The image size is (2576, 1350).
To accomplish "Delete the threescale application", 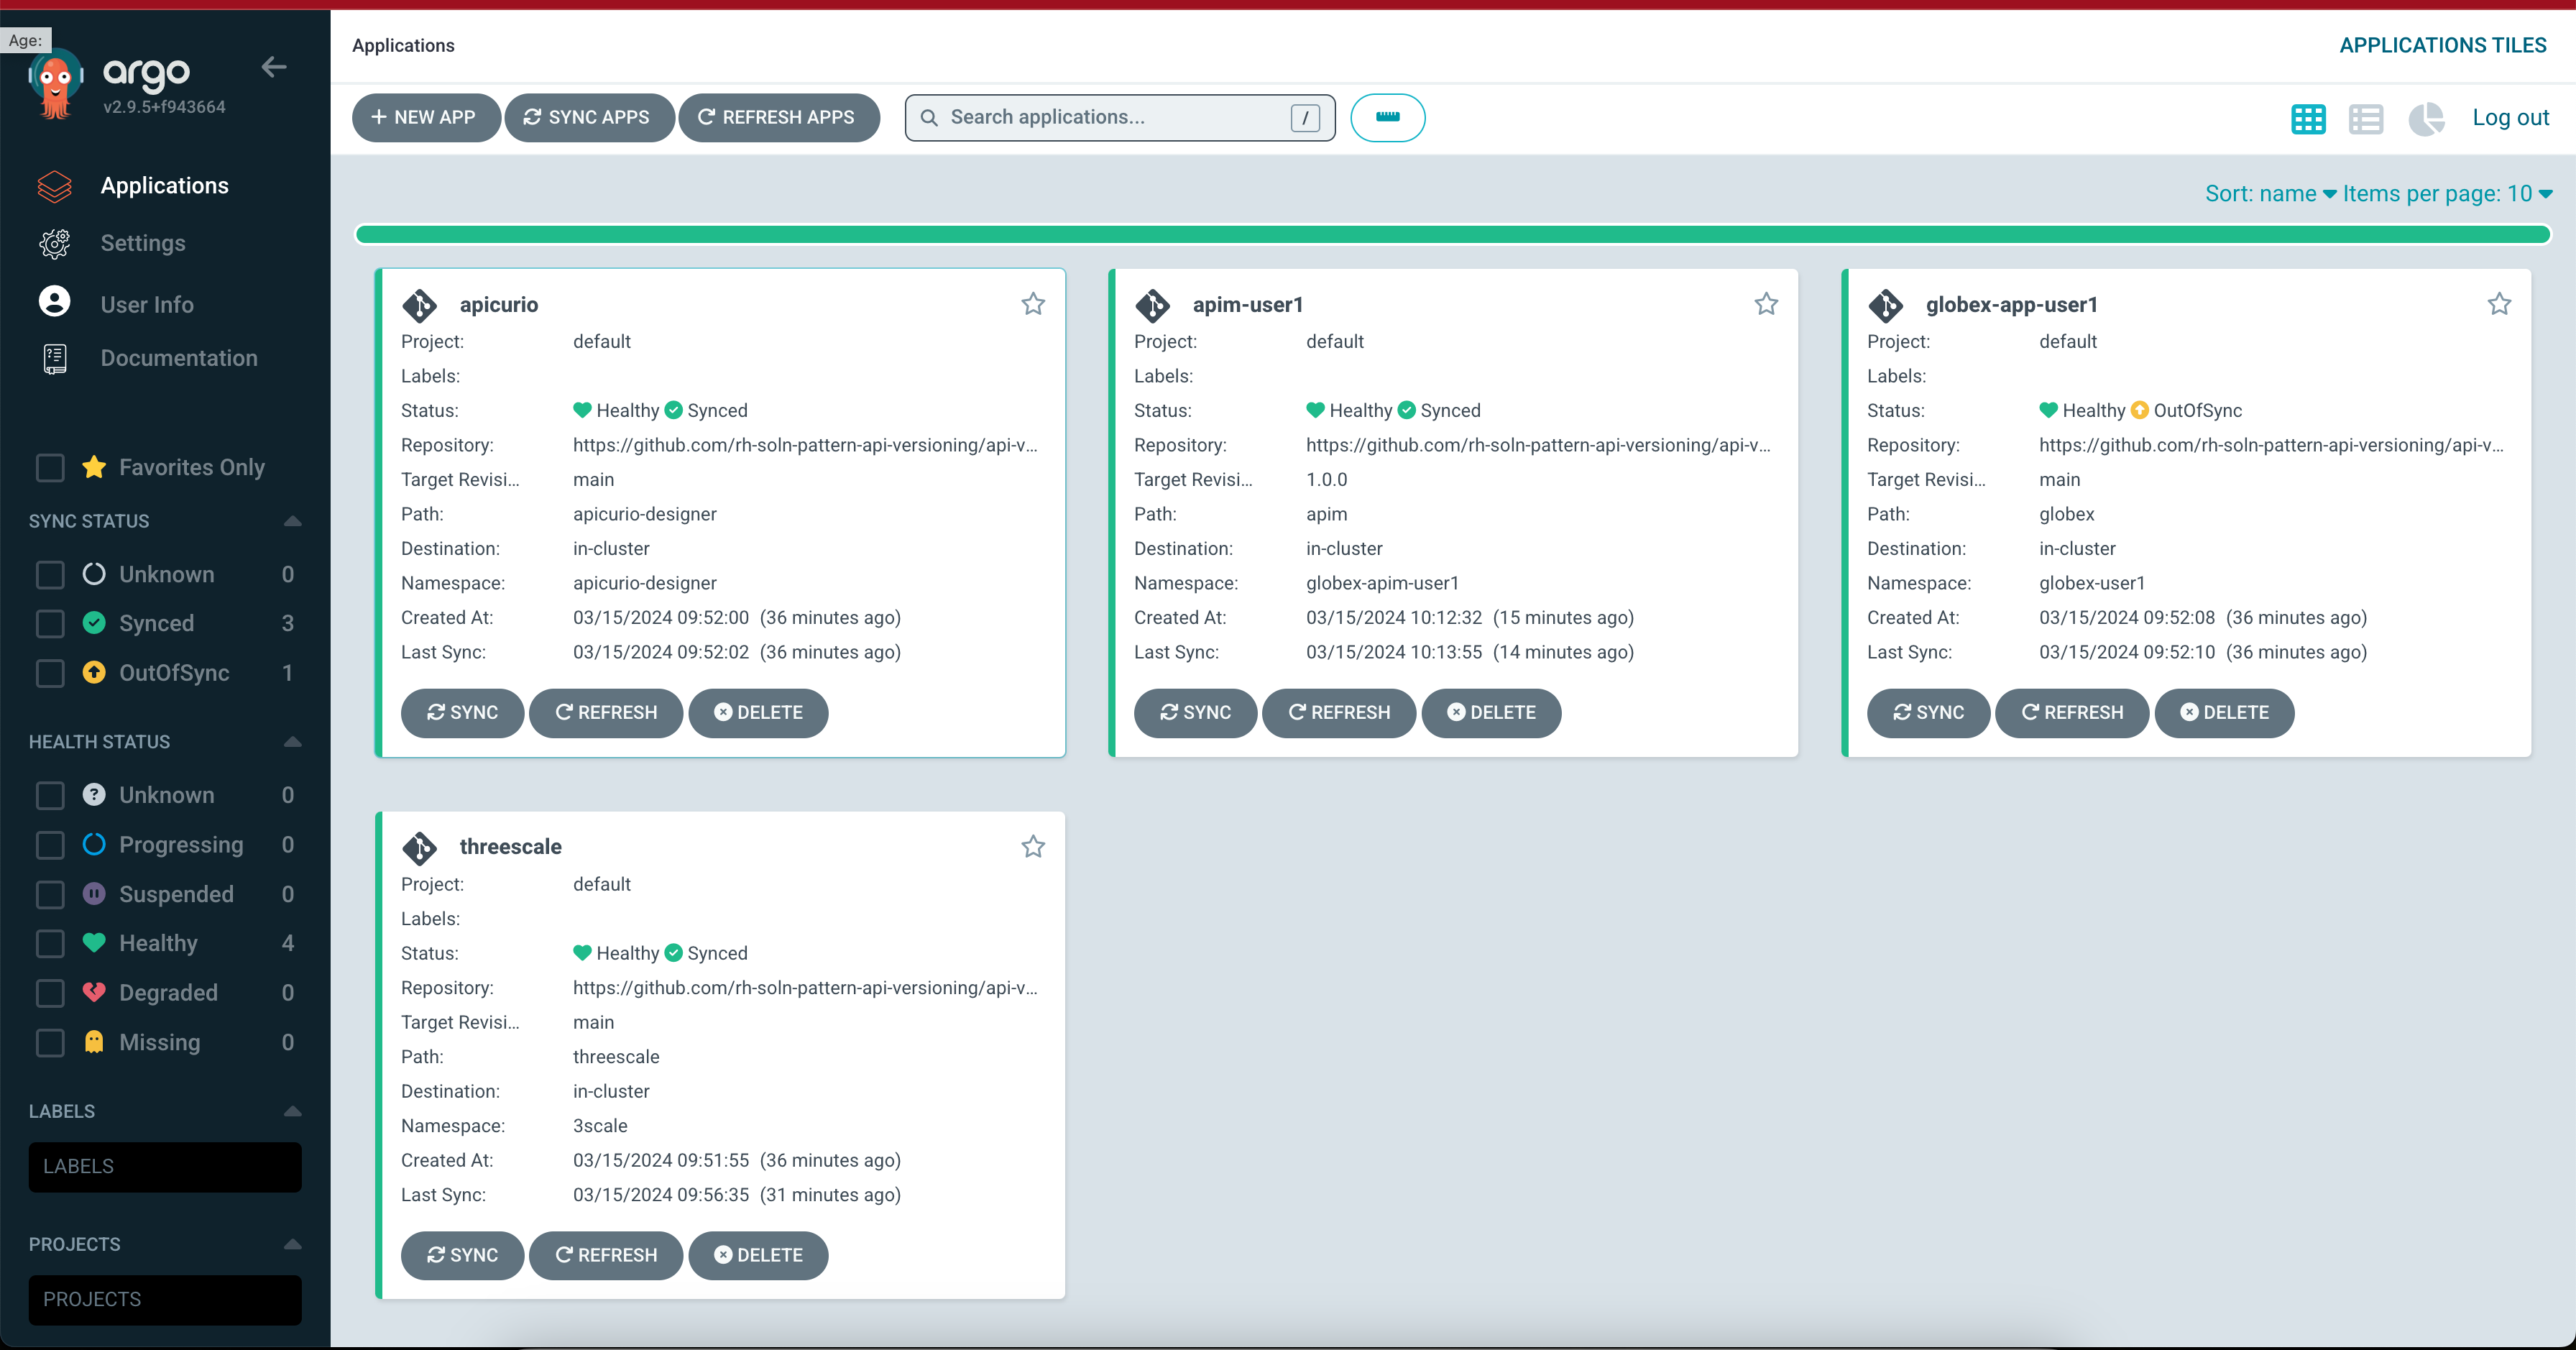I will coord(758,1256).
